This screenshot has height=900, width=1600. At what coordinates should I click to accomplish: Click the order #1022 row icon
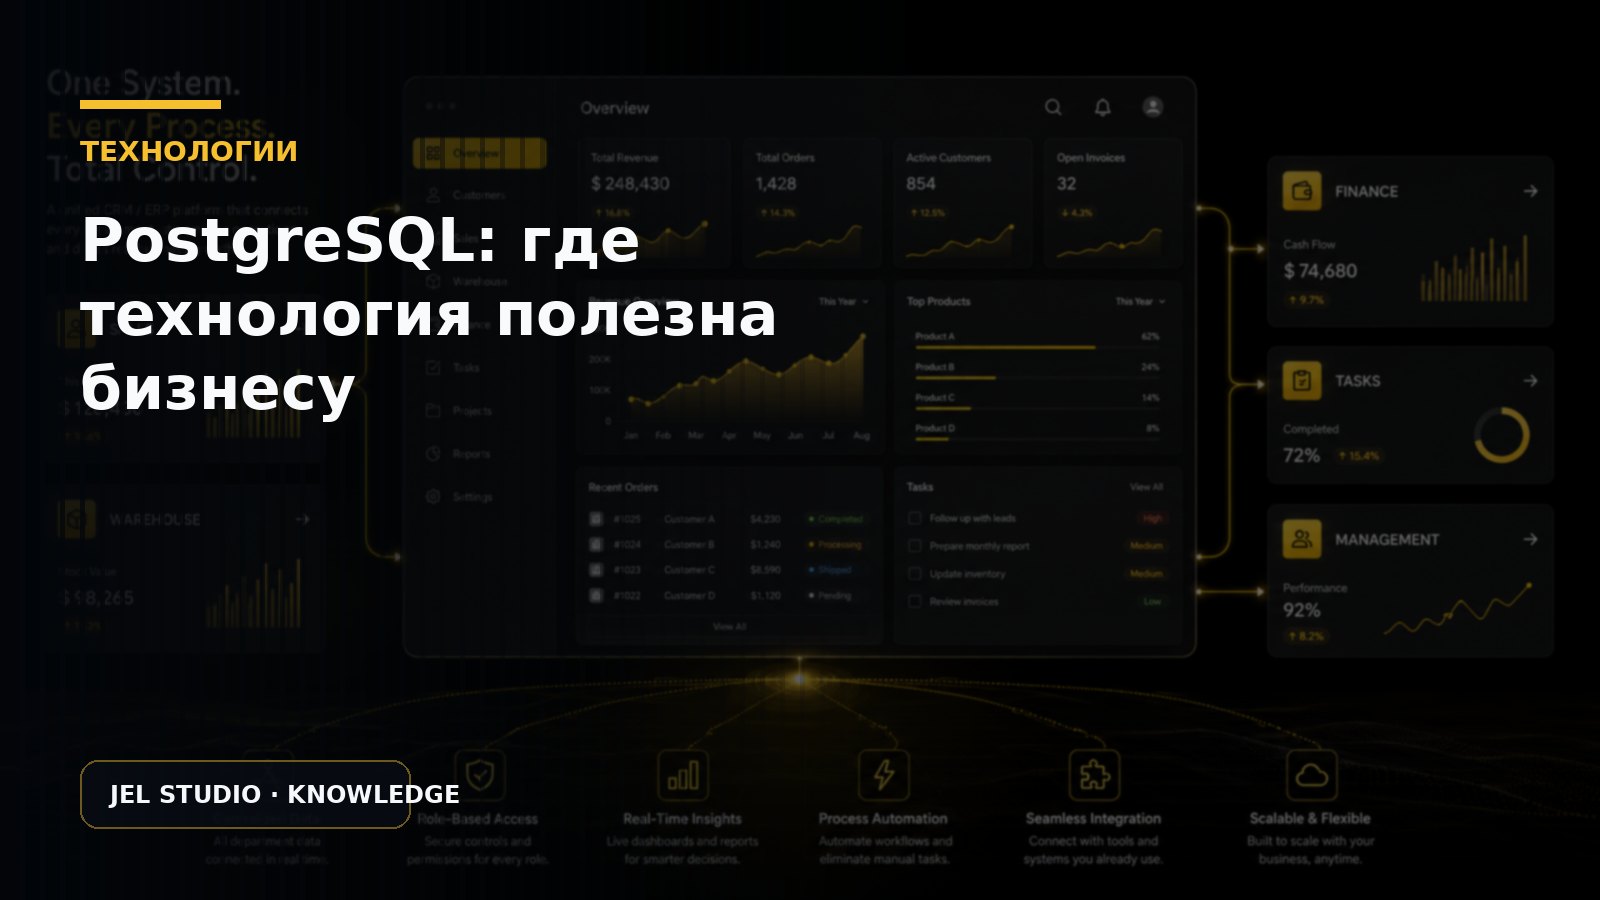596,595
